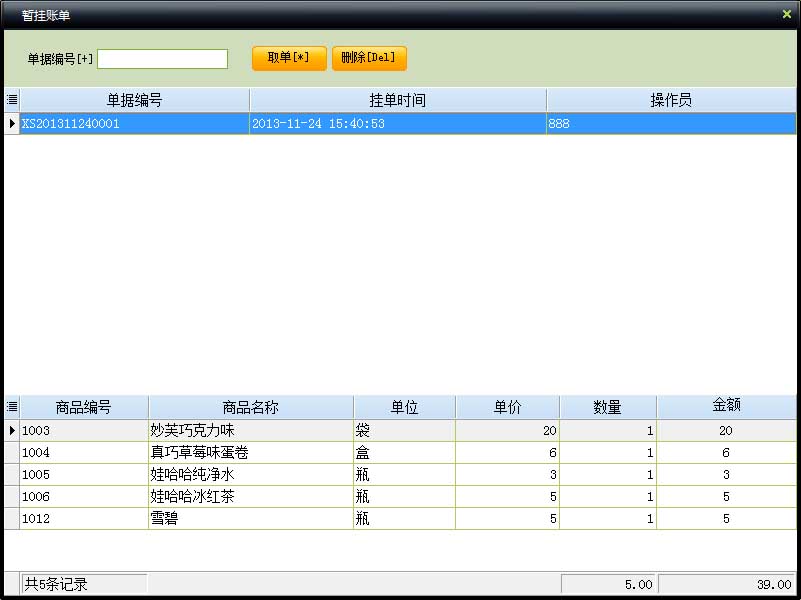This screenshot has height=600, width=801.
Task: Click unit cell 盒 in row 1004
Action: click(404, 452)
